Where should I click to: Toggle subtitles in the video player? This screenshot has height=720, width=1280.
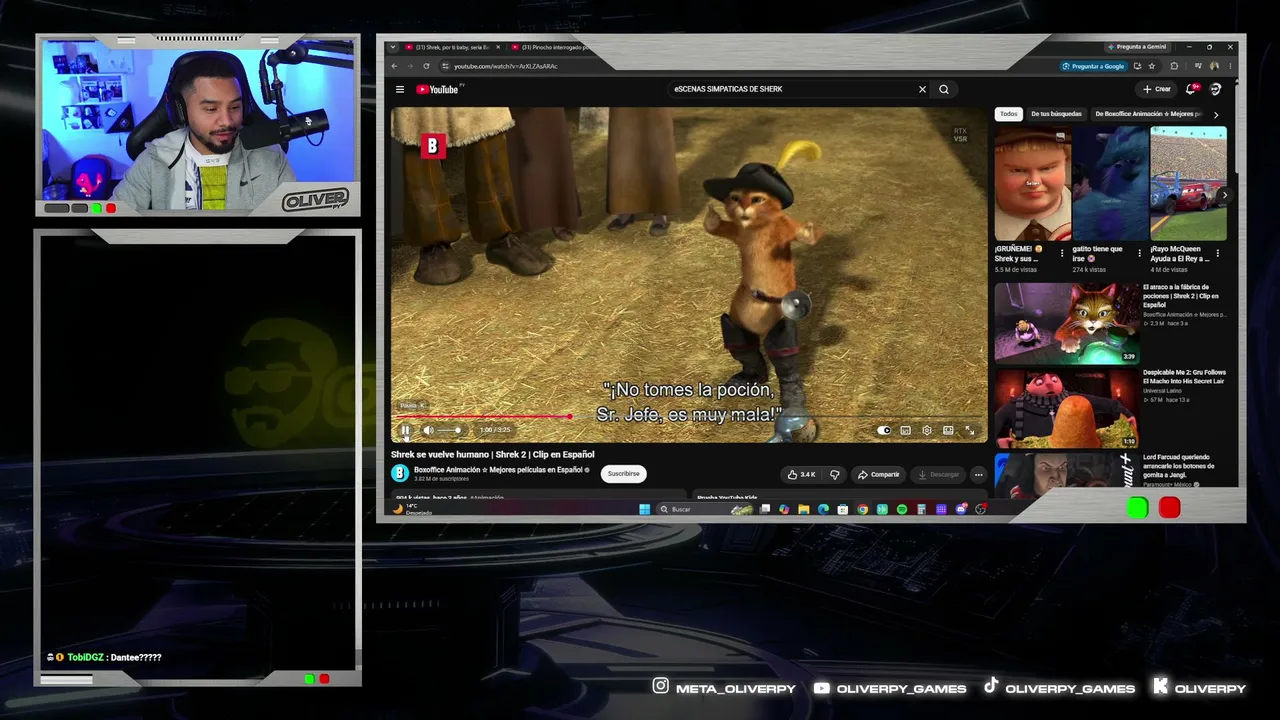pyautogui.click(x=905, y=430)
